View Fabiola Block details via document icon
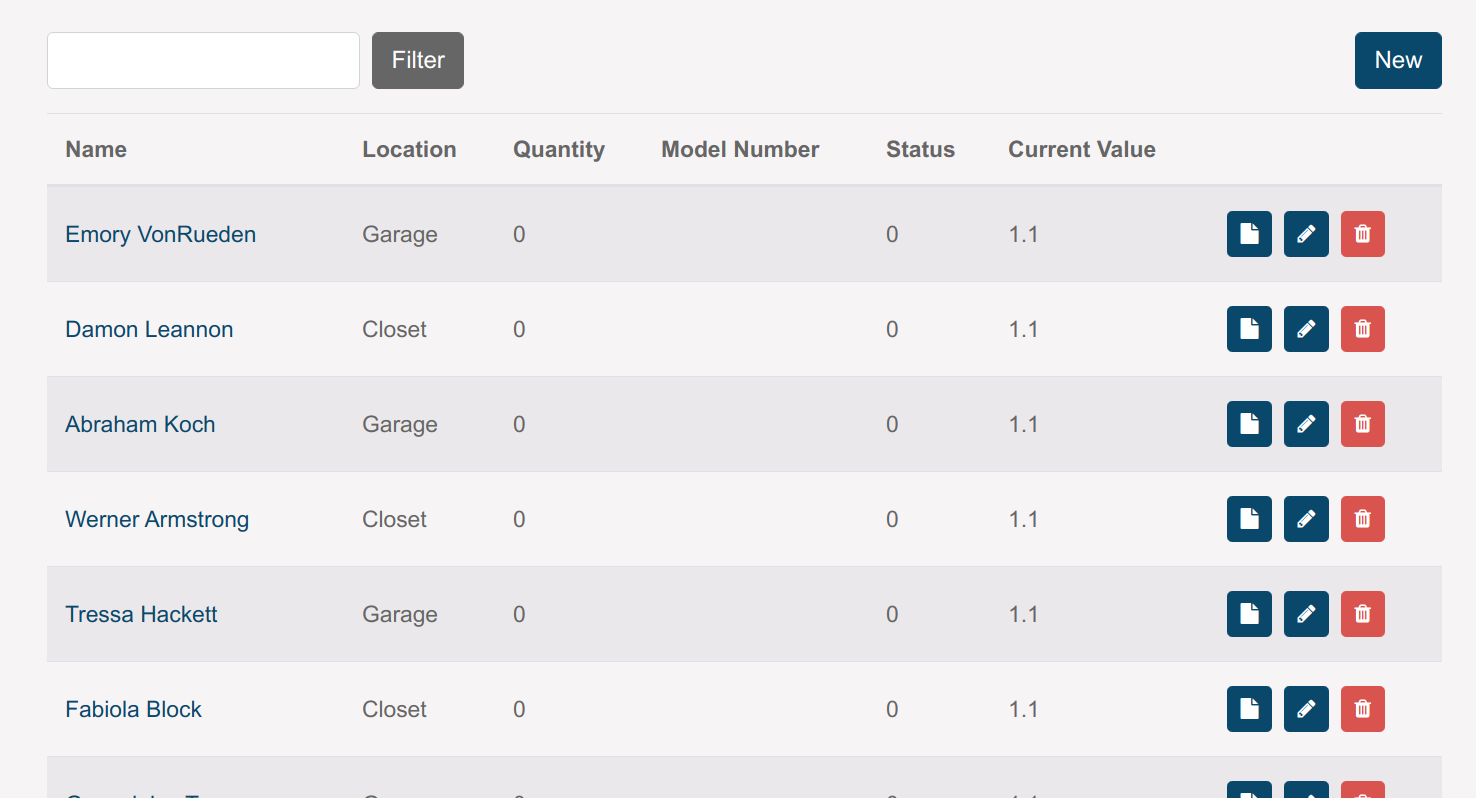This screenshot has height=798, width=1476. pyautogui.click(x=1249, y=709)
